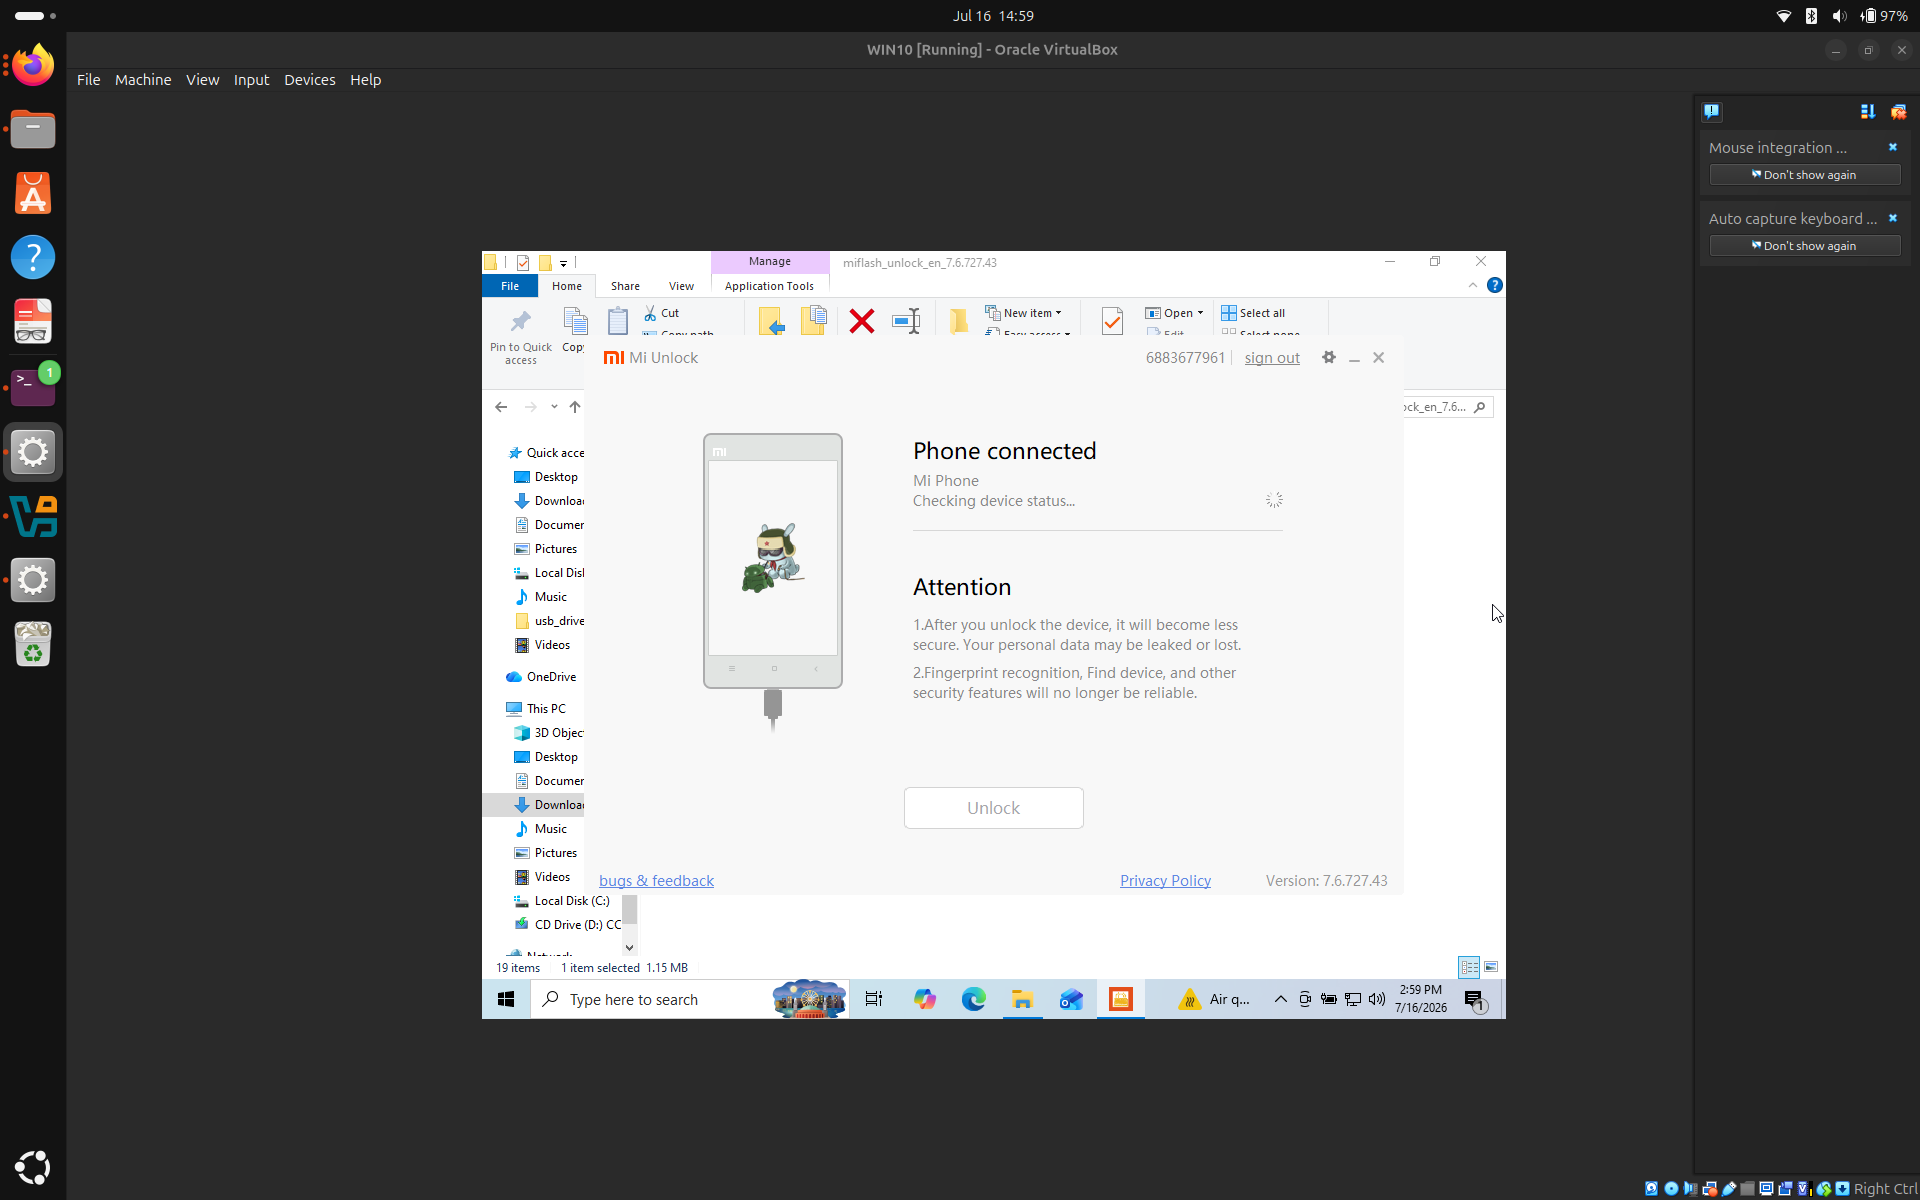
Task: Select CD Drive (D:) in navigation pane
Action: 567,925
